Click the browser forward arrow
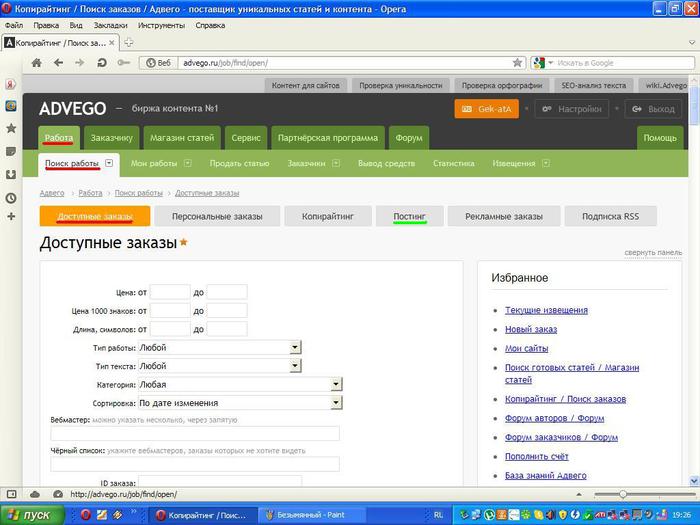700x525 pixels. [x=79, y=63]
